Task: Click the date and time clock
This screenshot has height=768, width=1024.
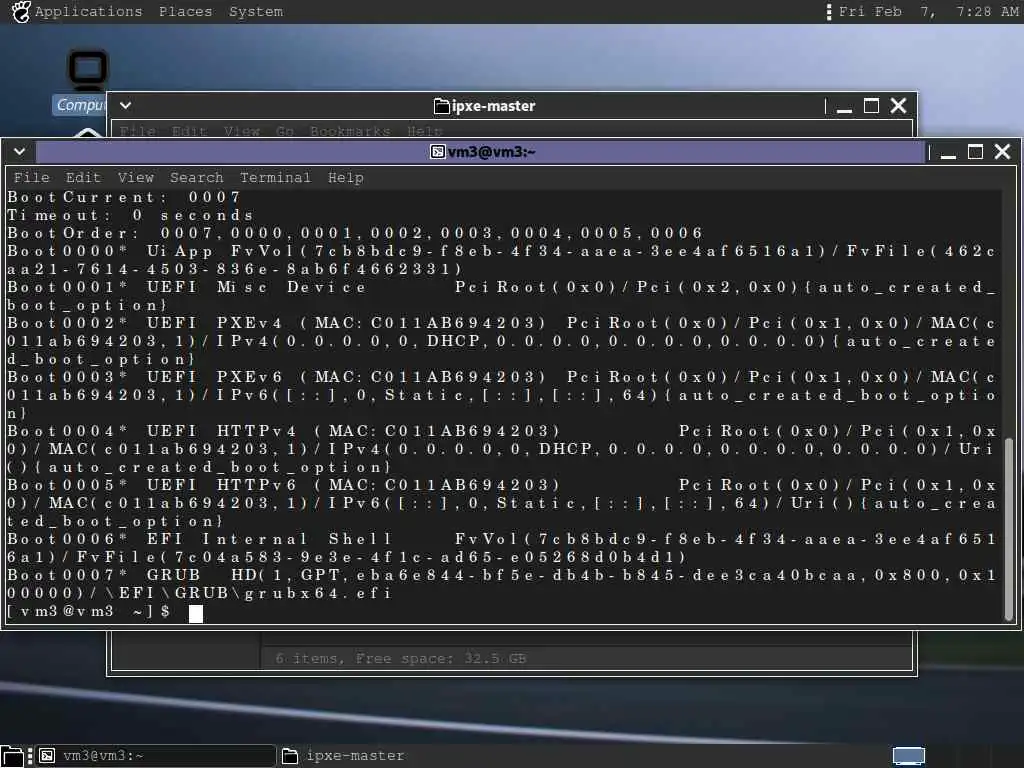Action: (x=928, y=12)
